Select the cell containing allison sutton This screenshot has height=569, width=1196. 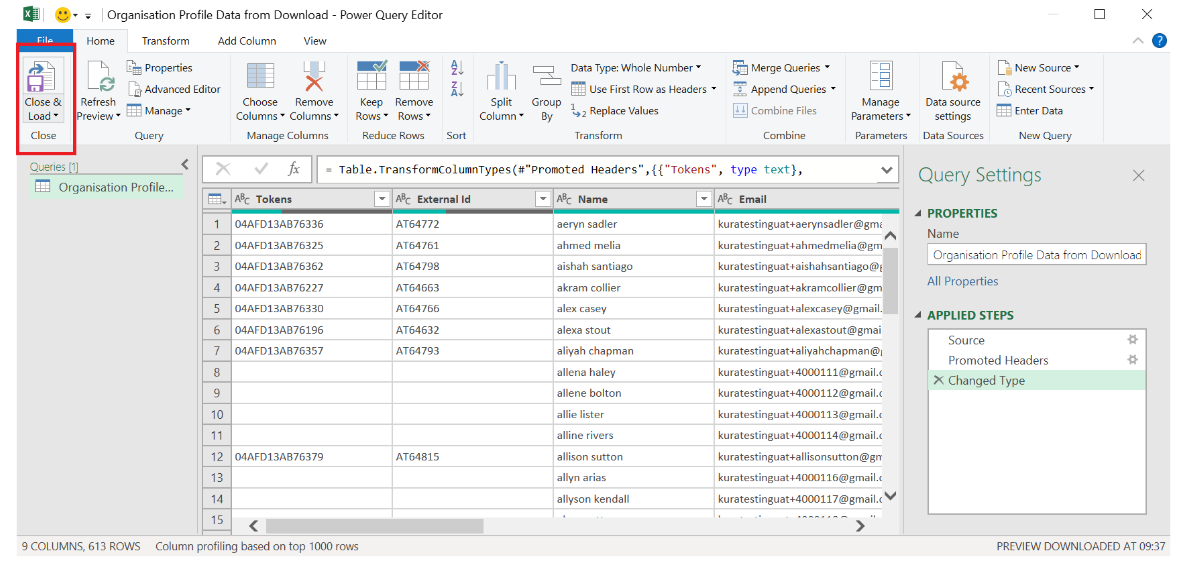pyautogui.click(x=634, y=457)
